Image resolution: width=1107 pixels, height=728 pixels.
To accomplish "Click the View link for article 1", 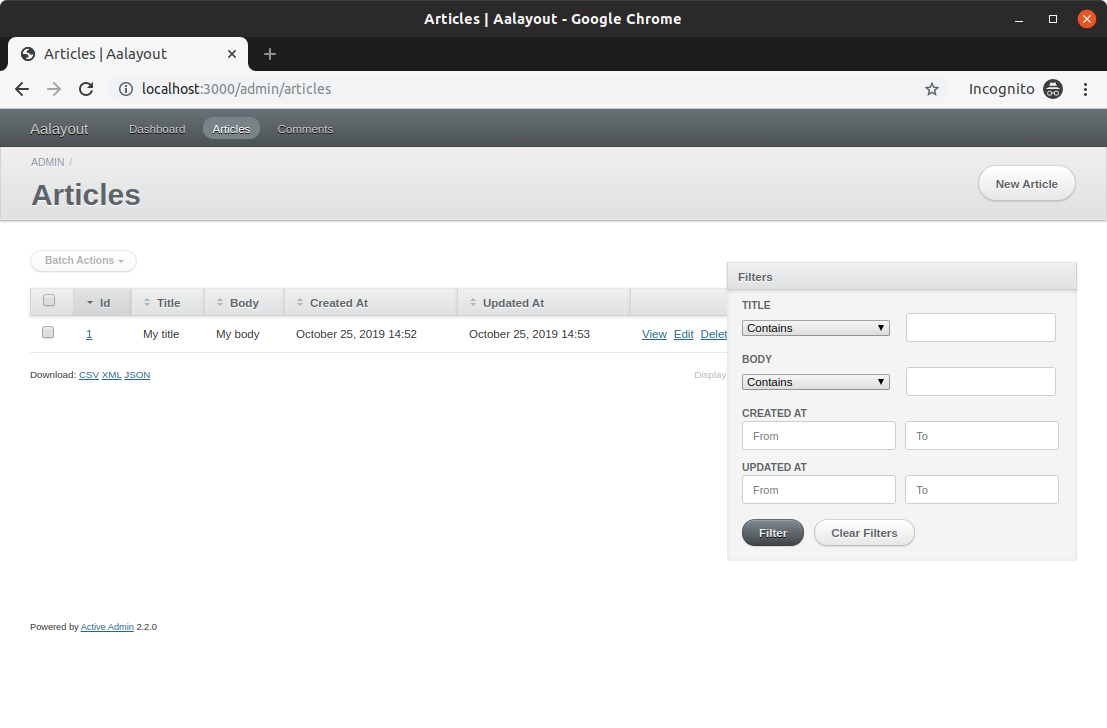I will pyautogui.click(x=654, y=334).
